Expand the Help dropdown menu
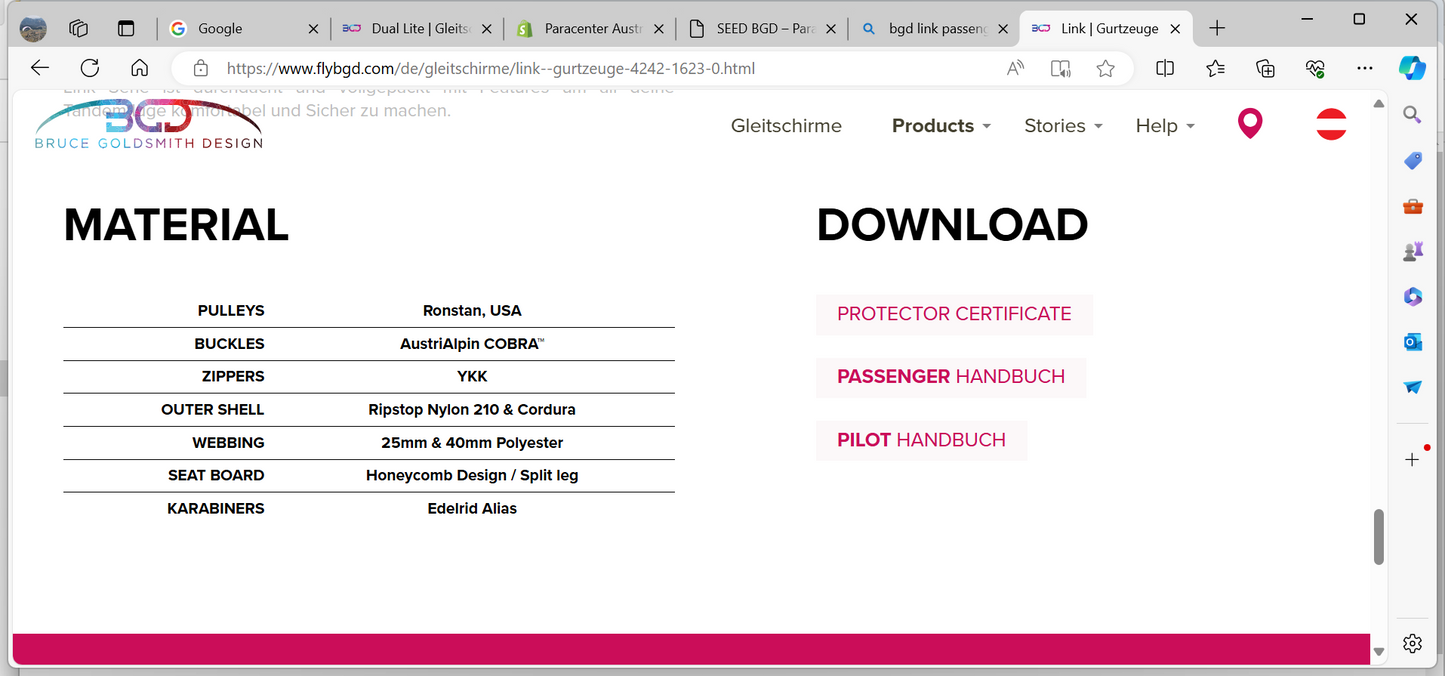Image resolution: width=1445 pixels, height=676 pixels. point(1165,126)
